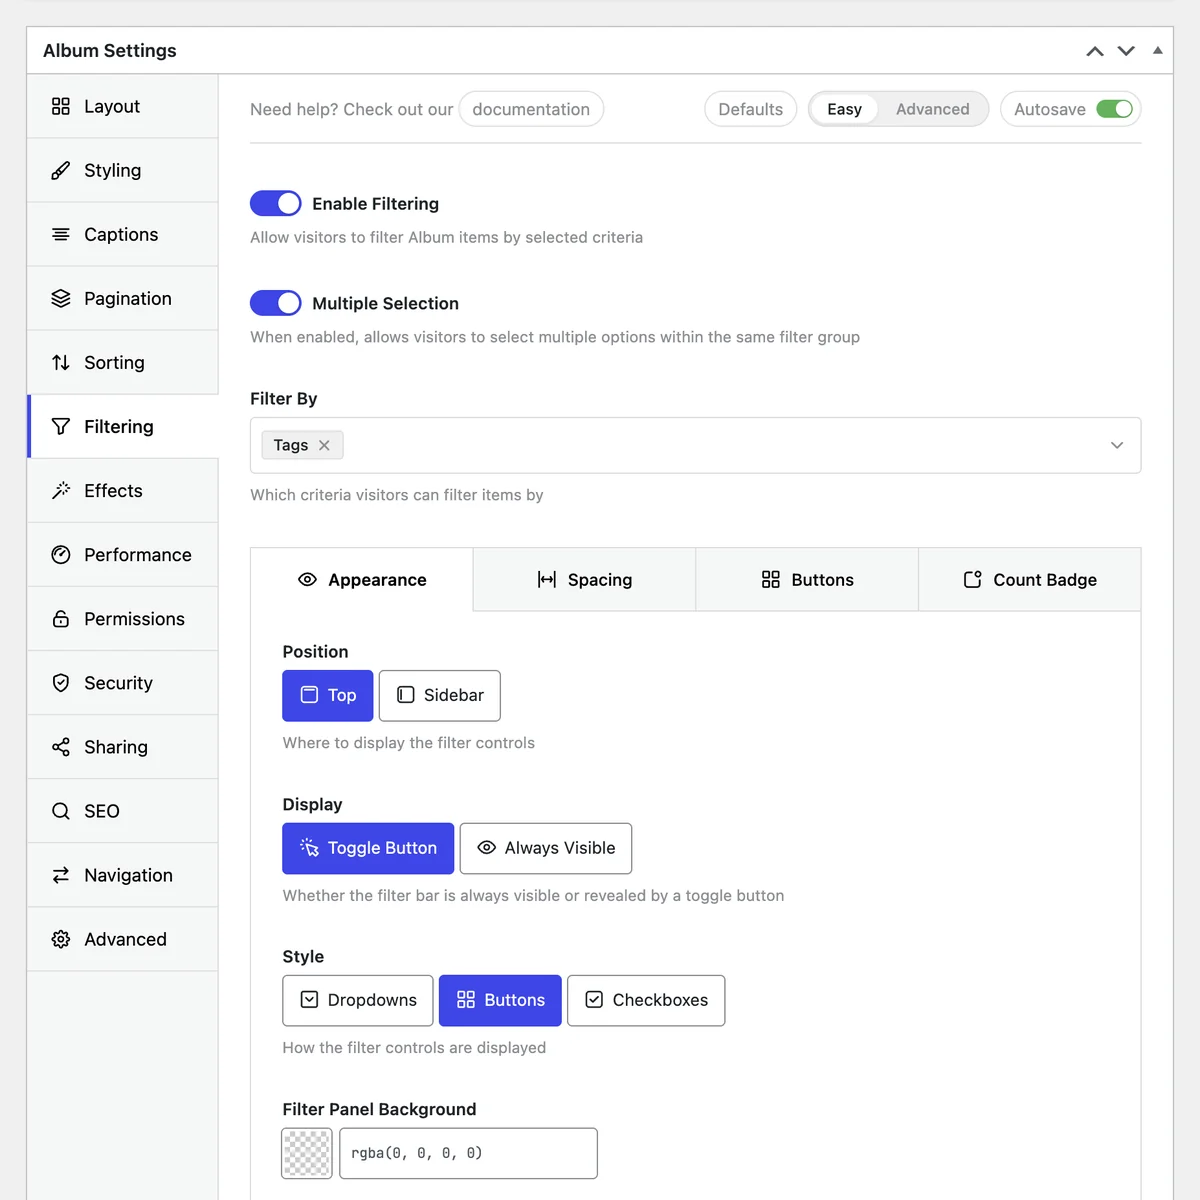The image size is (1200, 1200).
Task: Expand the Filter By dropdown arrow
Action: point(1117,445)
